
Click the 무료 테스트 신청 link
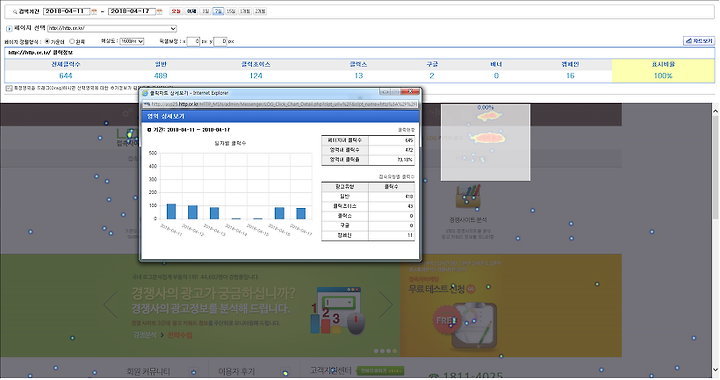tap(436, 289)
